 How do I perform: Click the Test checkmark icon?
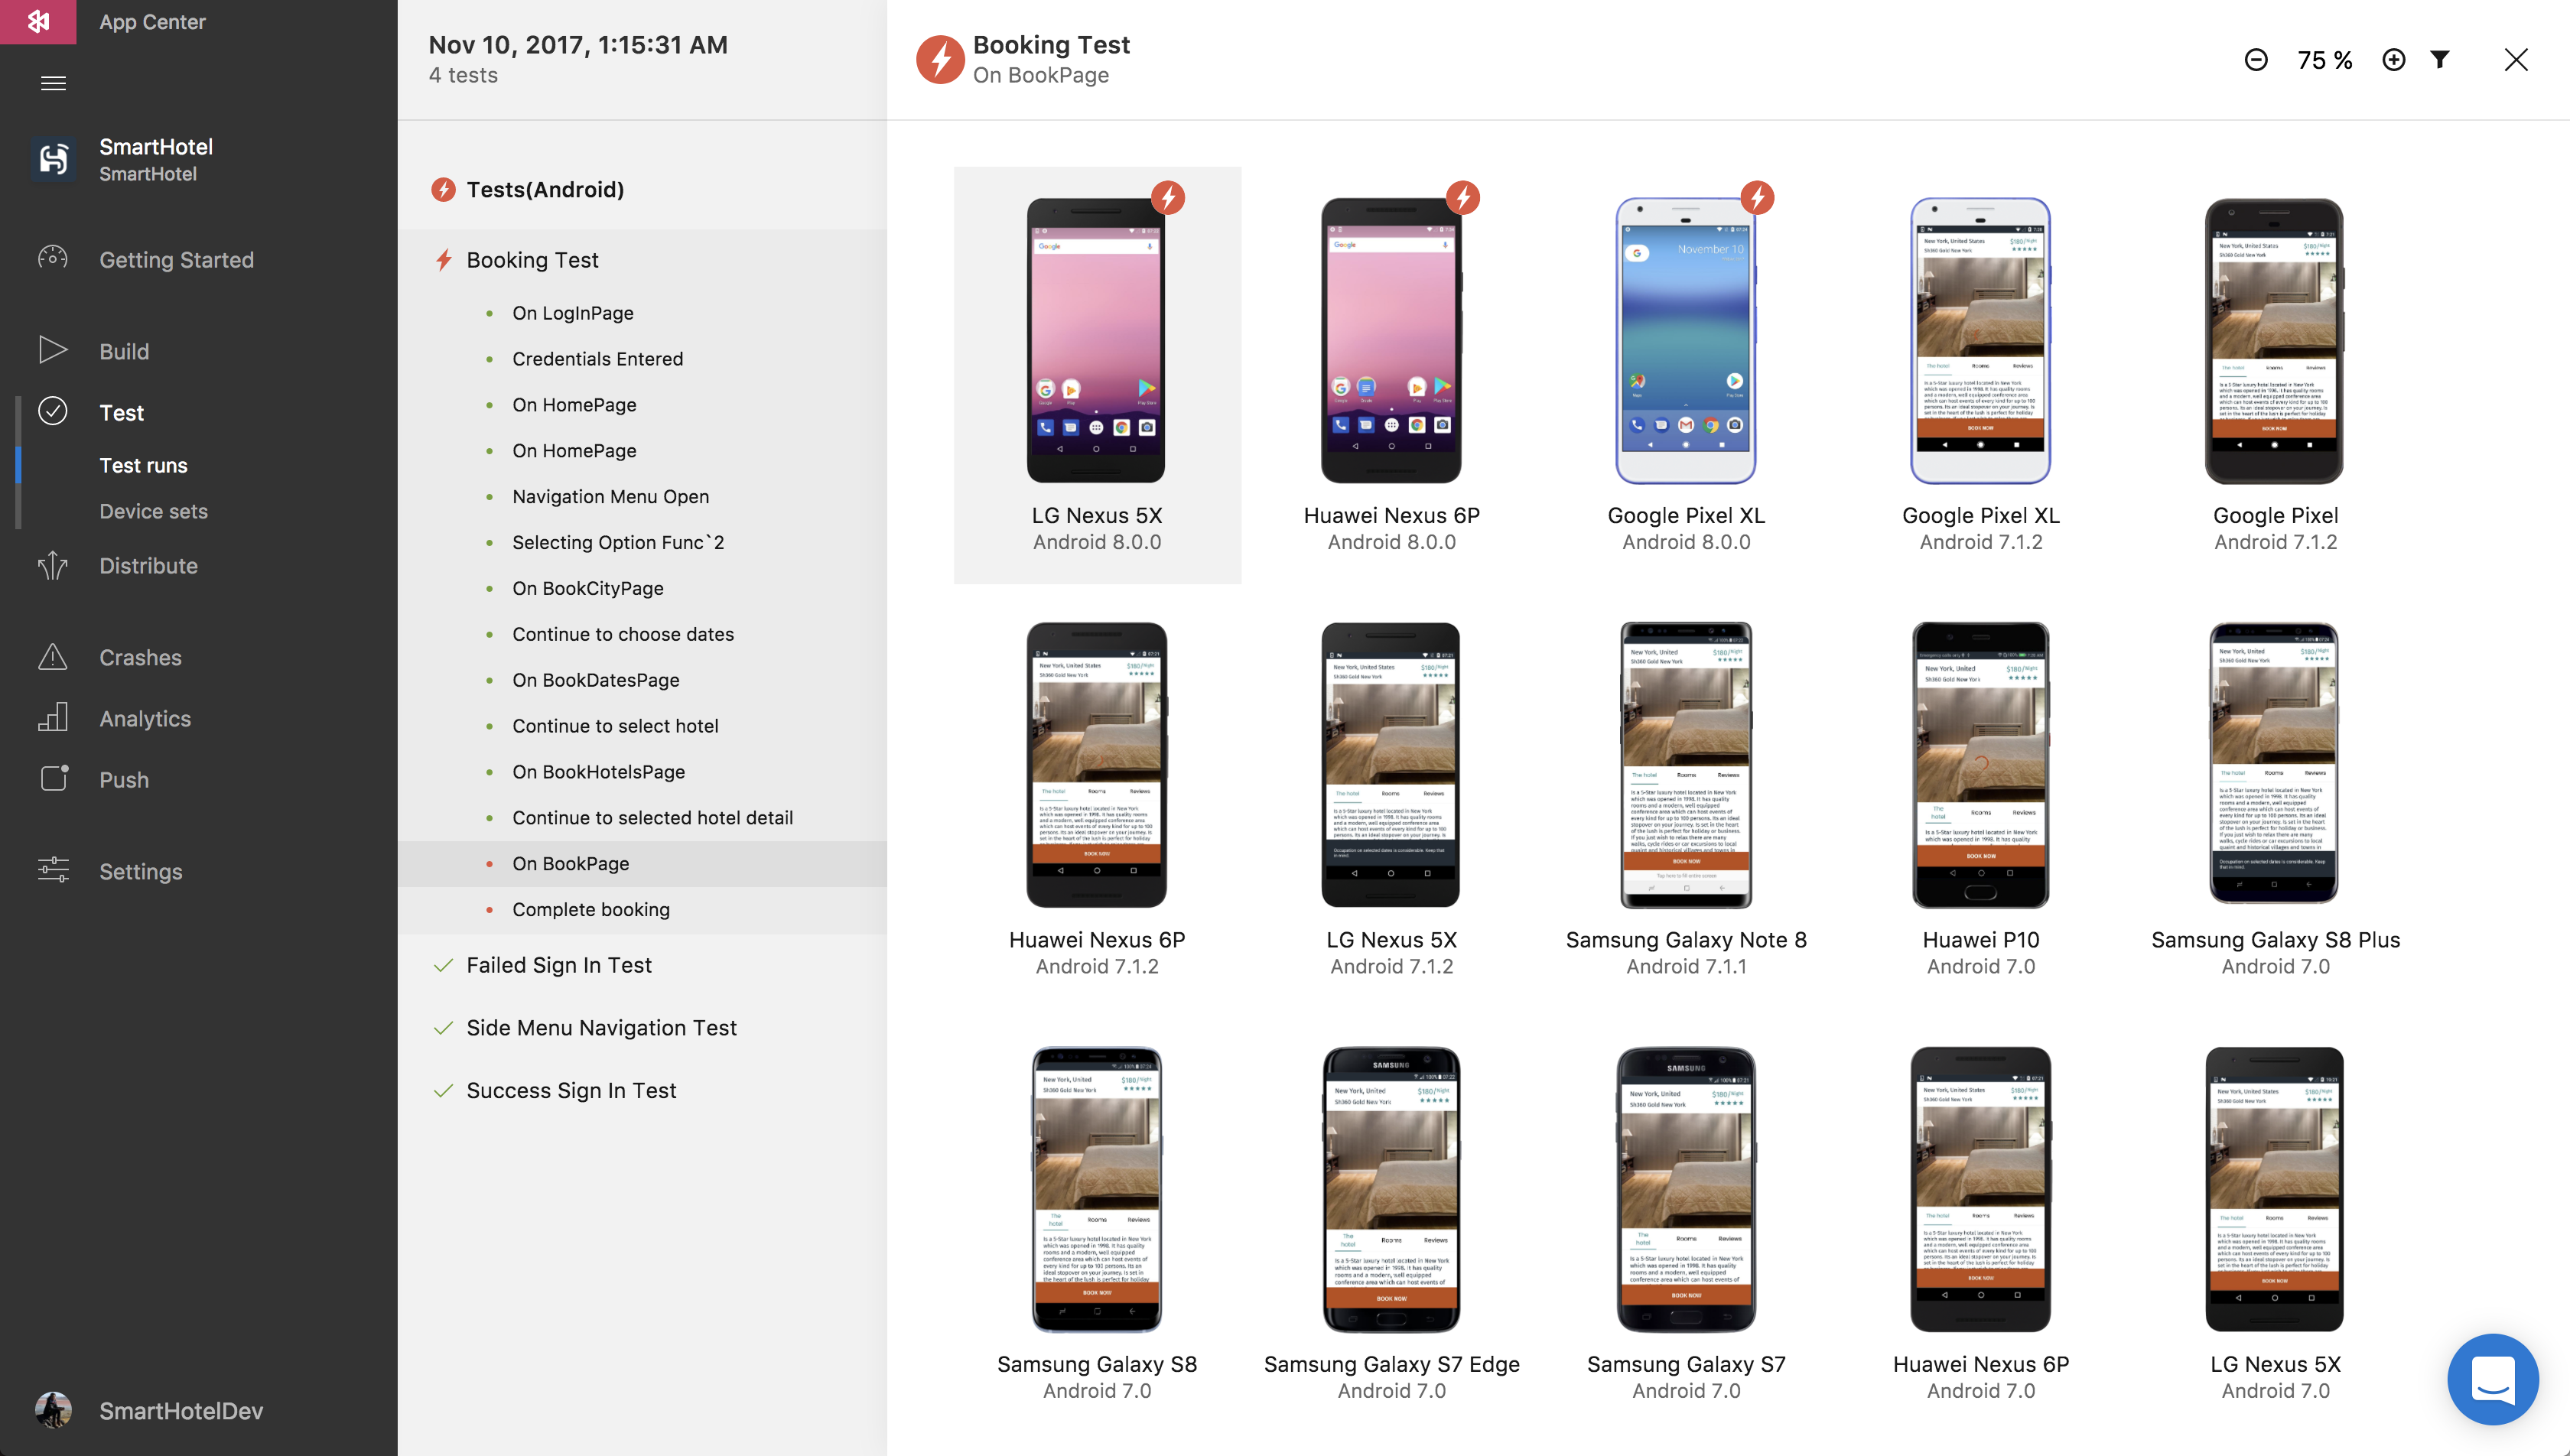click(53, 411)
